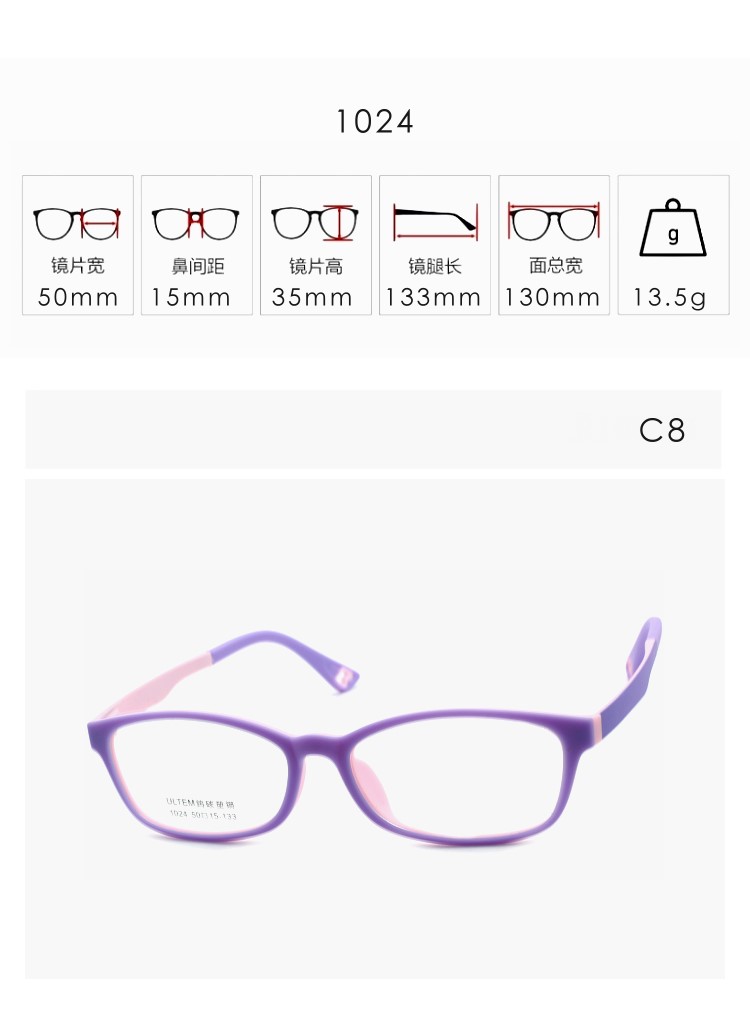The height and width of the screenshot is (1034, 750).
Task: Select the 133mm temple length value
Action: 433,297
